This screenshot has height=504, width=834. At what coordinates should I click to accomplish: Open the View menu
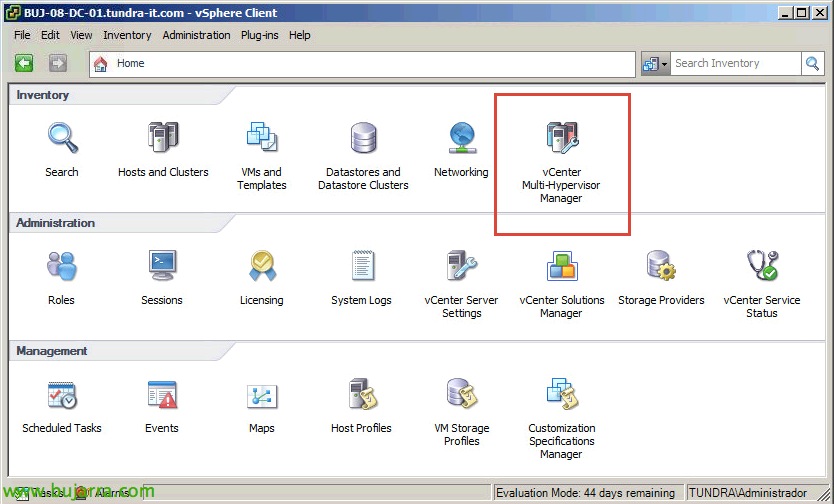click(x=81, y=35)
